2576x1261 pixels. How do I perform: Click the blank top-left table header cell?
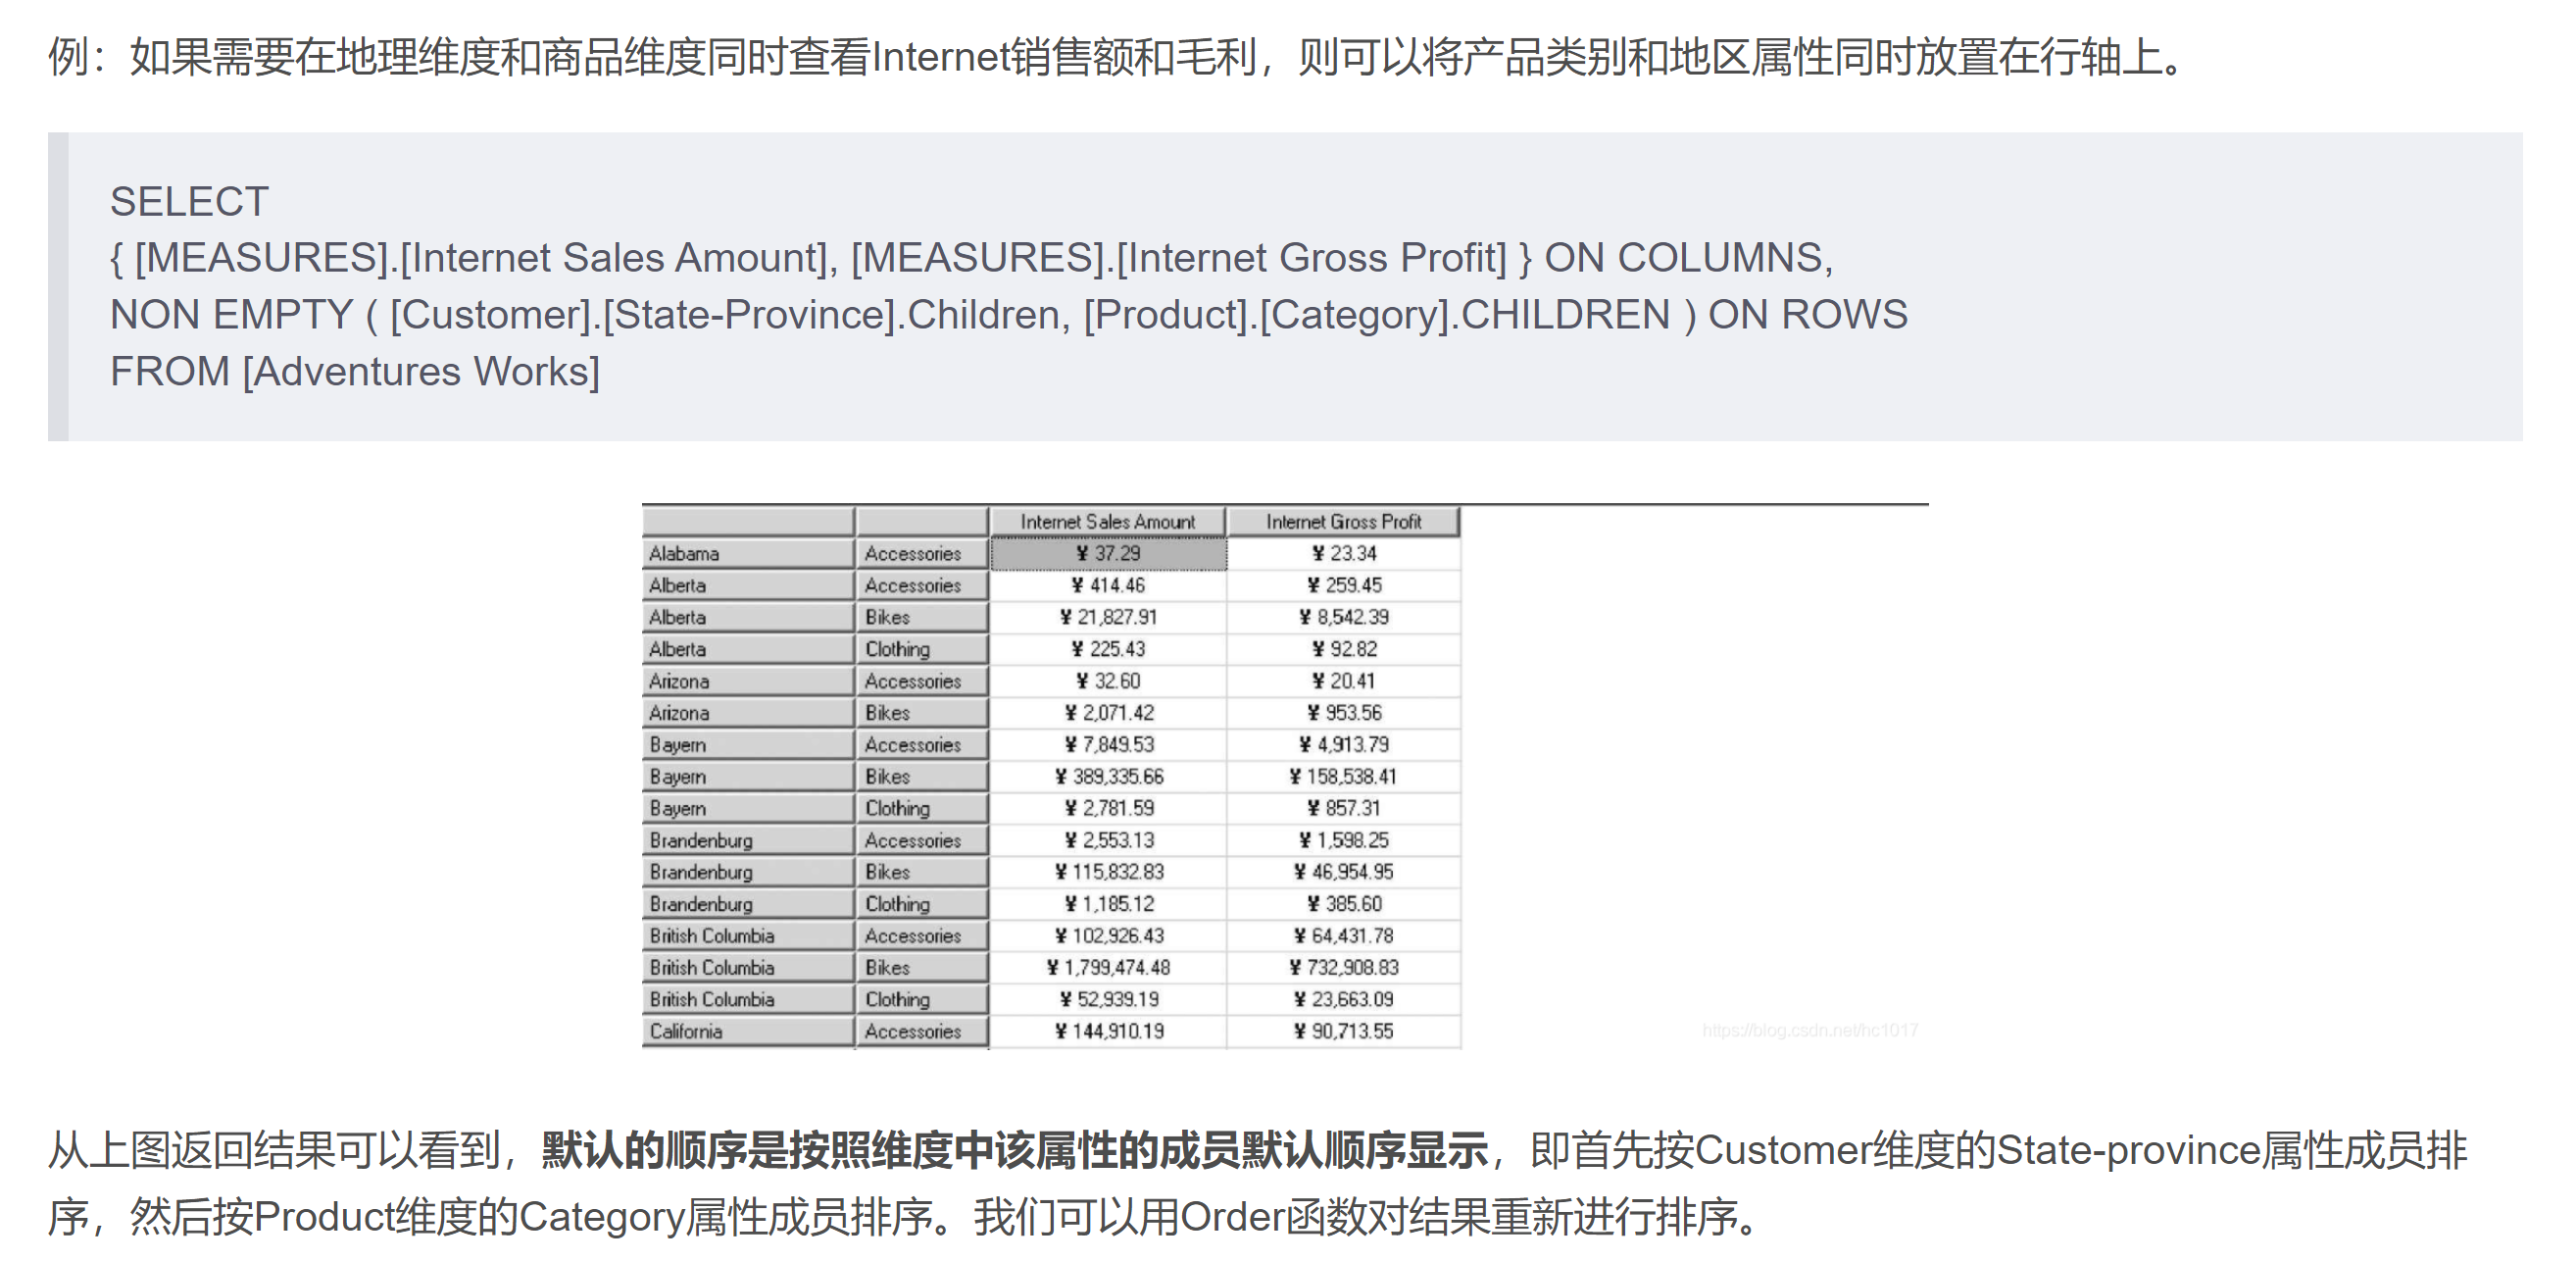[x=746, y=521]
